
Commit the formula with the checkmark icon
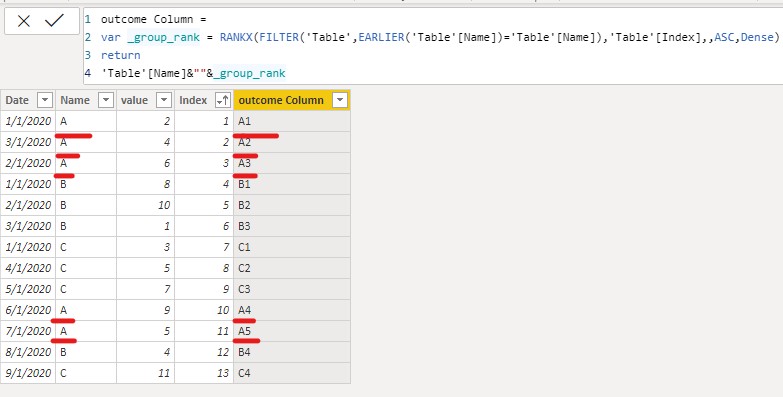(54, 20)
